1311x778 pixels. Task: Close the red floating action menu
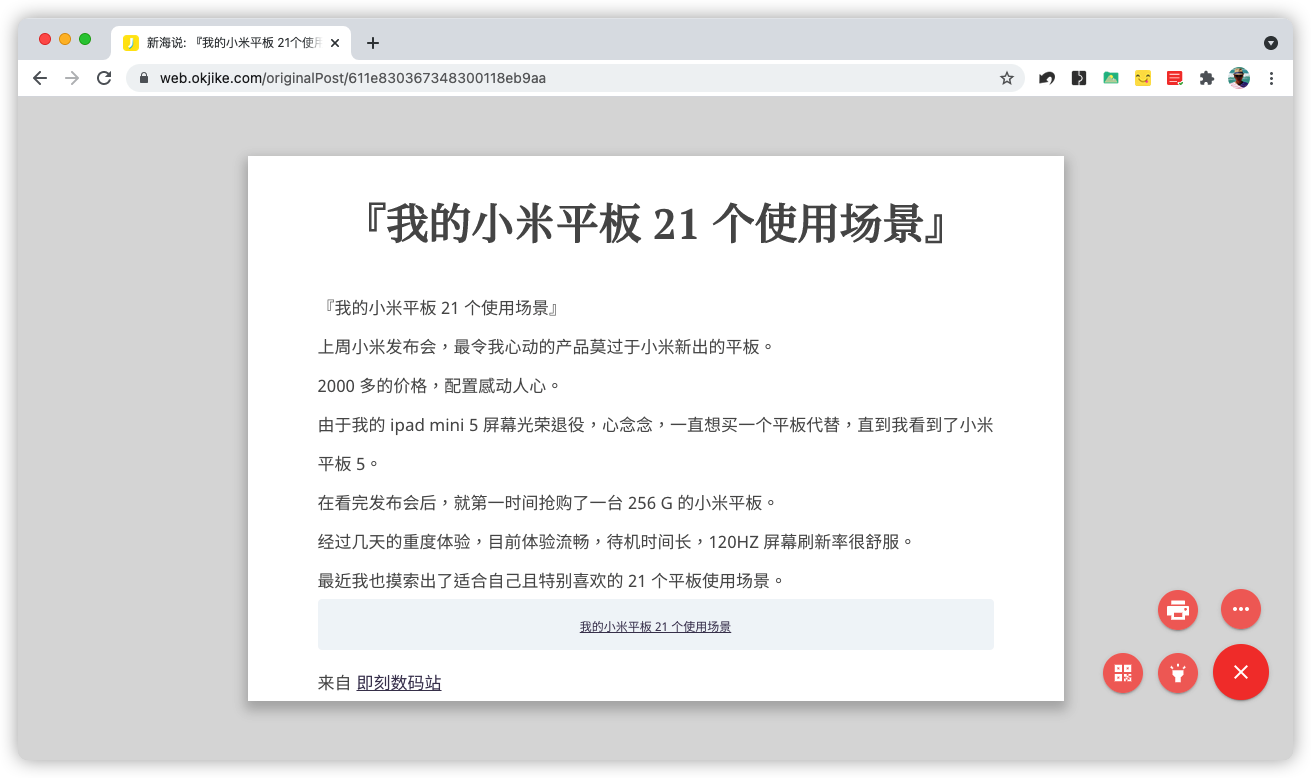(1241, 672)
